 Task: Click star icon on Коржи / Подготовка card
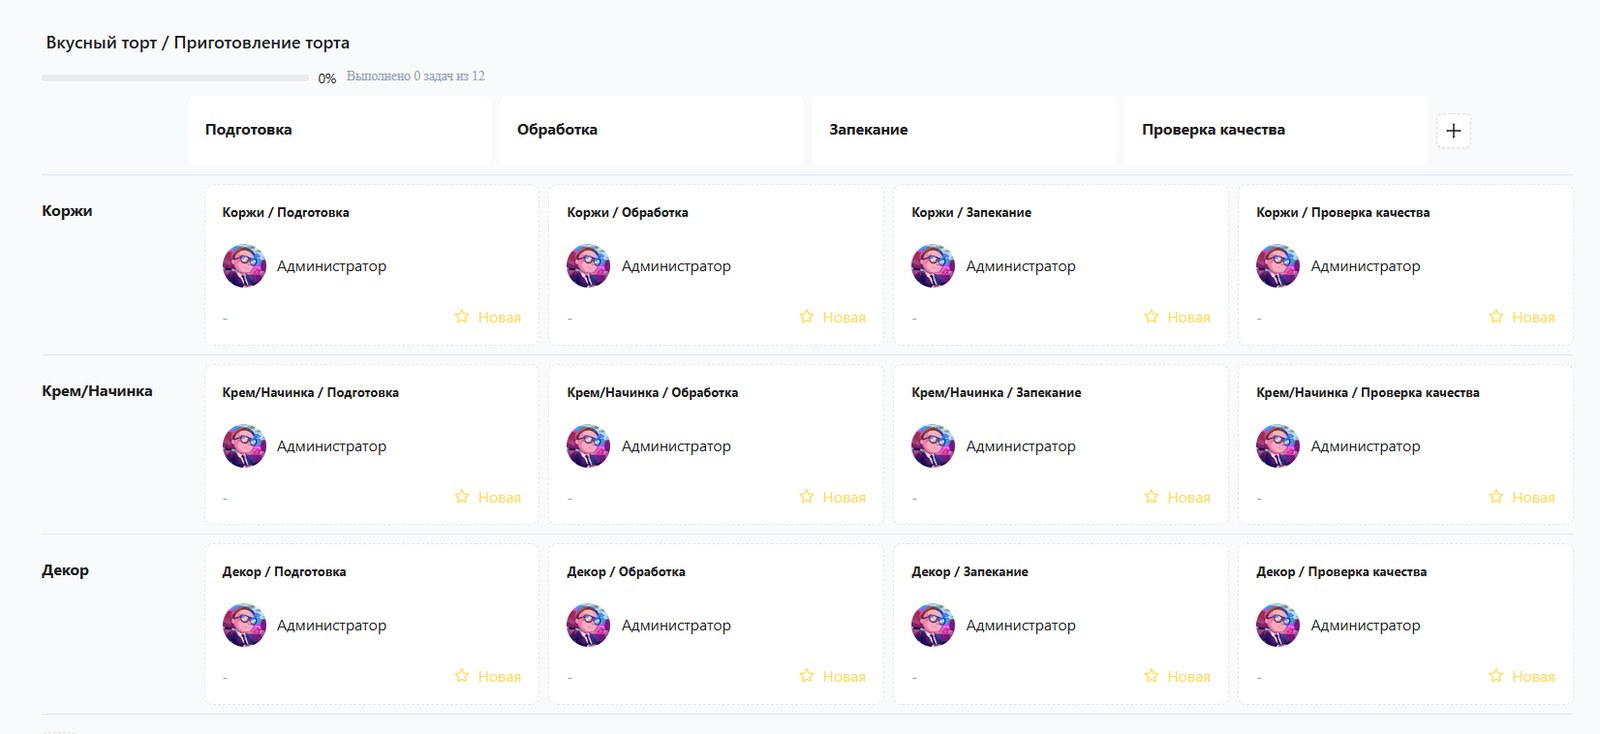pyautogui.click(x=462, y=317)
